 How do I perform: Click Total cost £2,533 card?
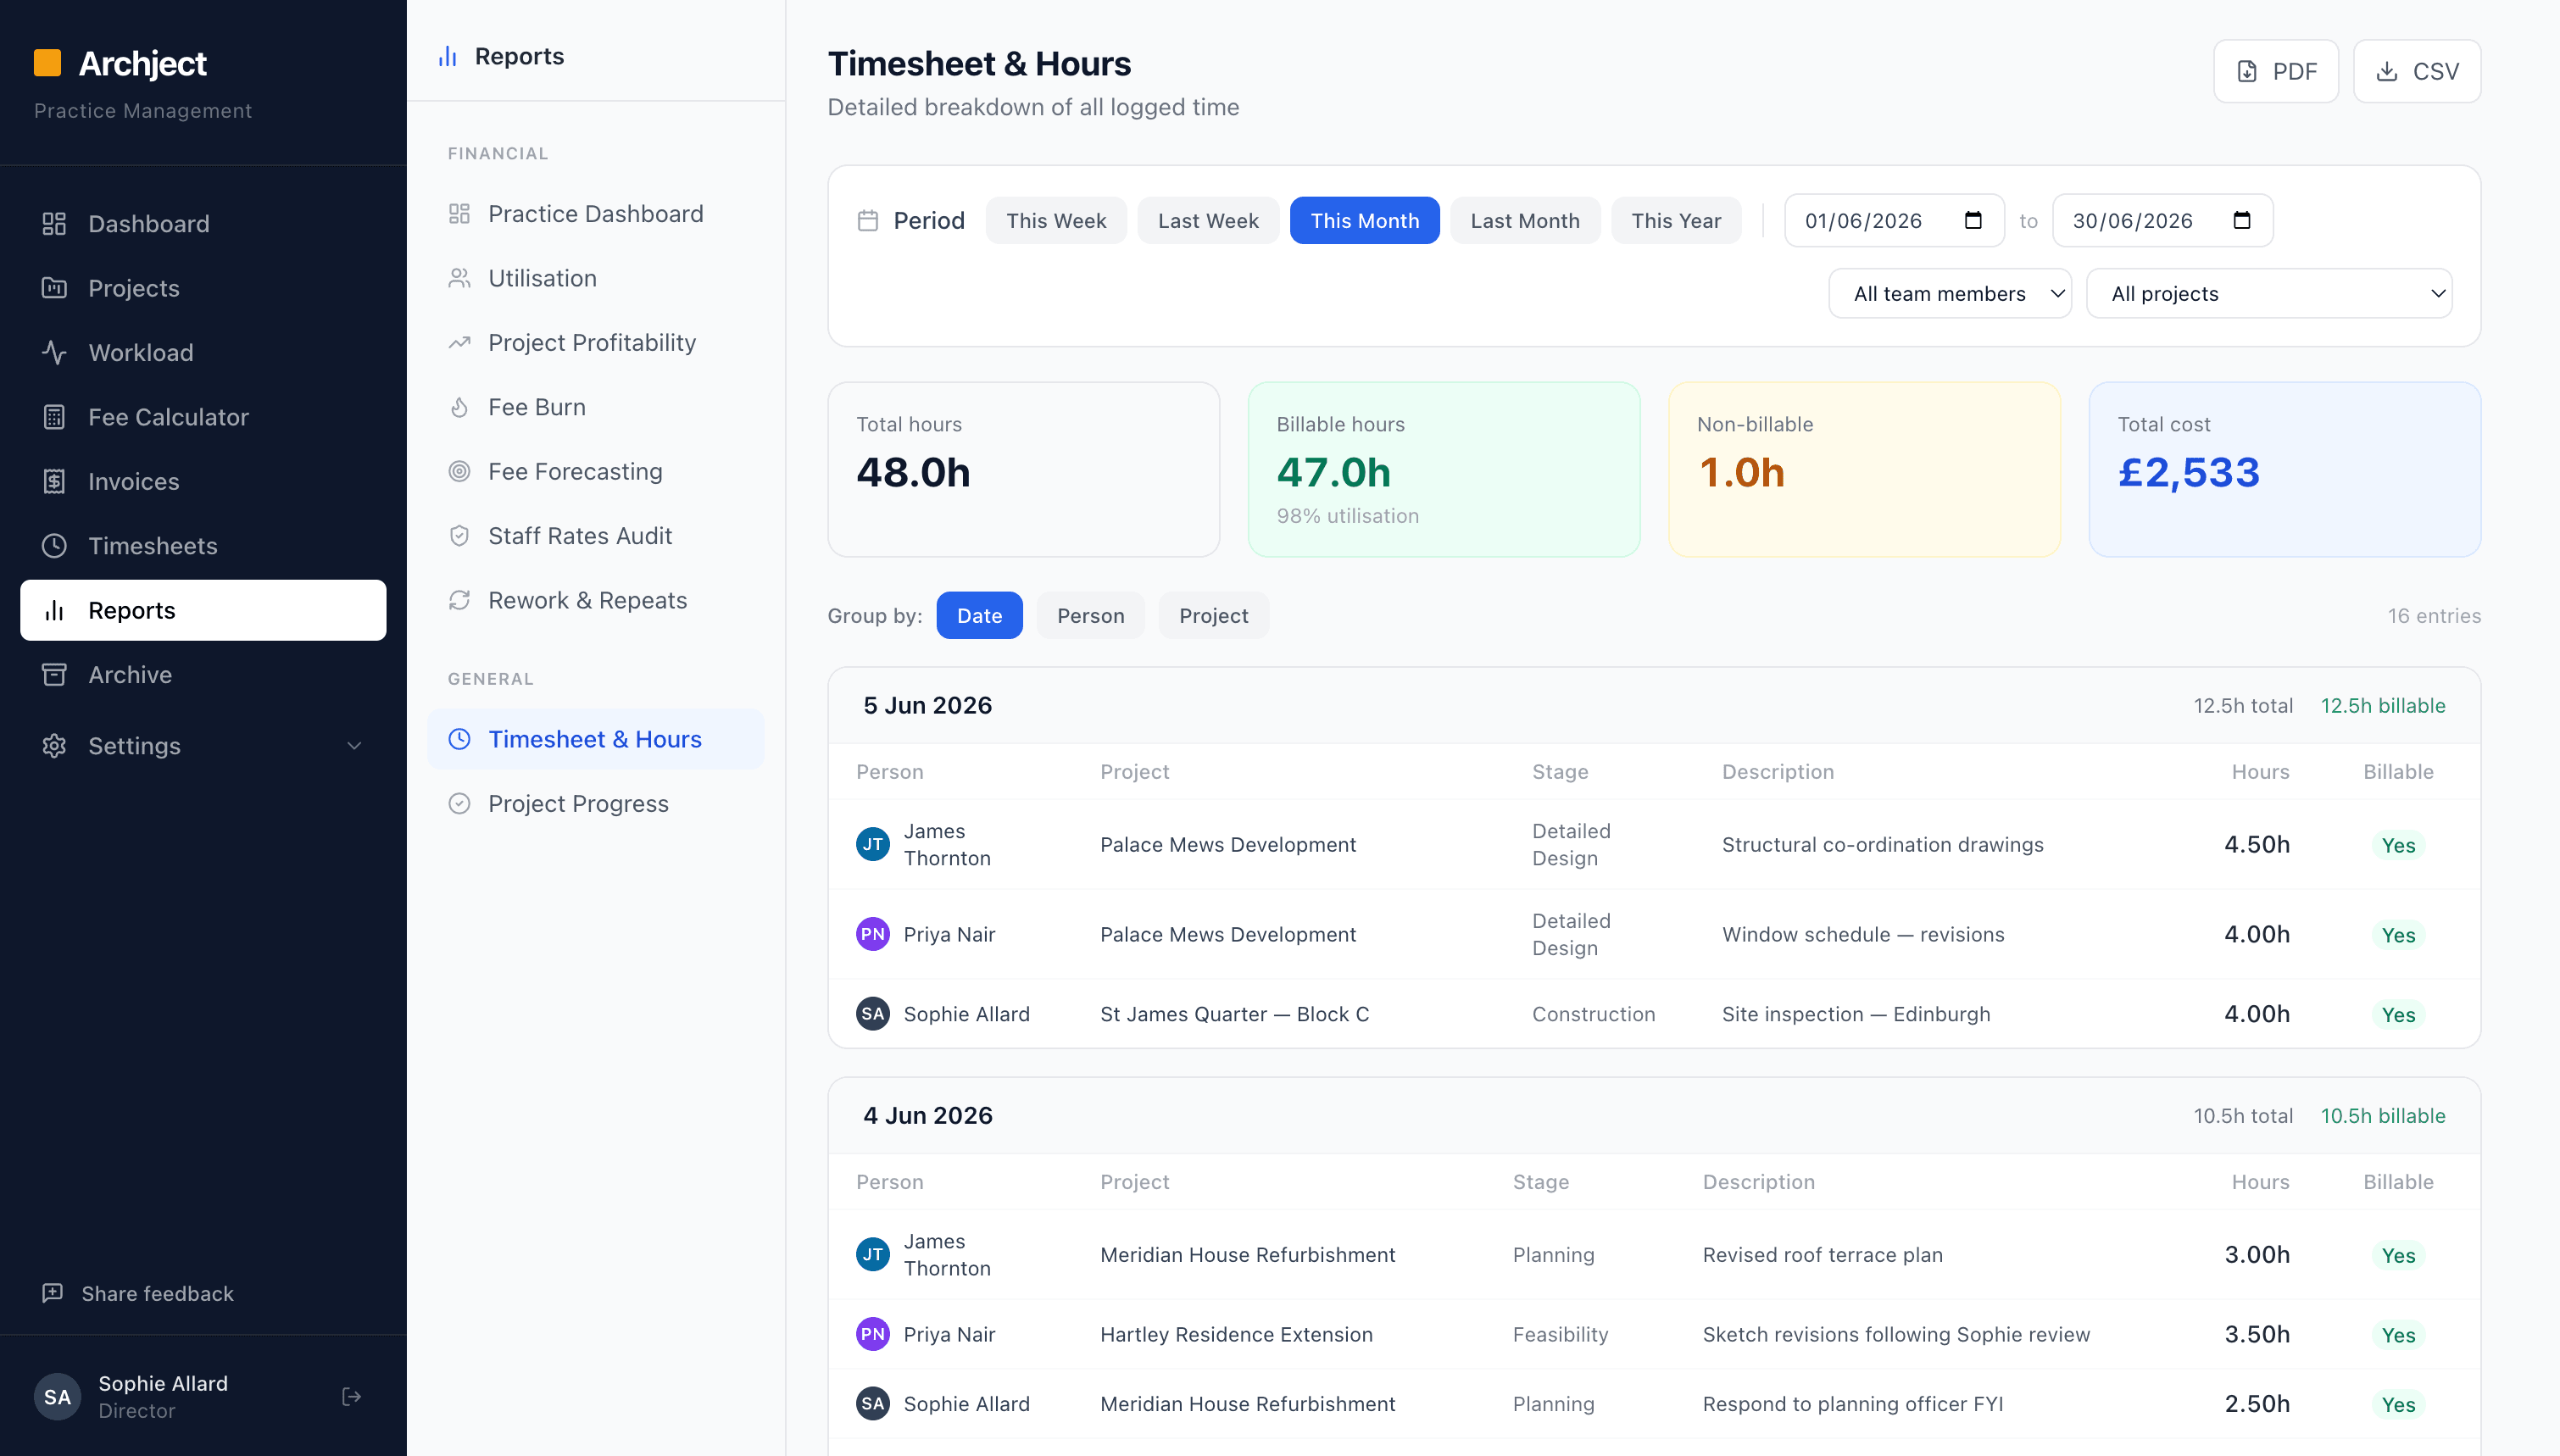(x=2284, y=469)
